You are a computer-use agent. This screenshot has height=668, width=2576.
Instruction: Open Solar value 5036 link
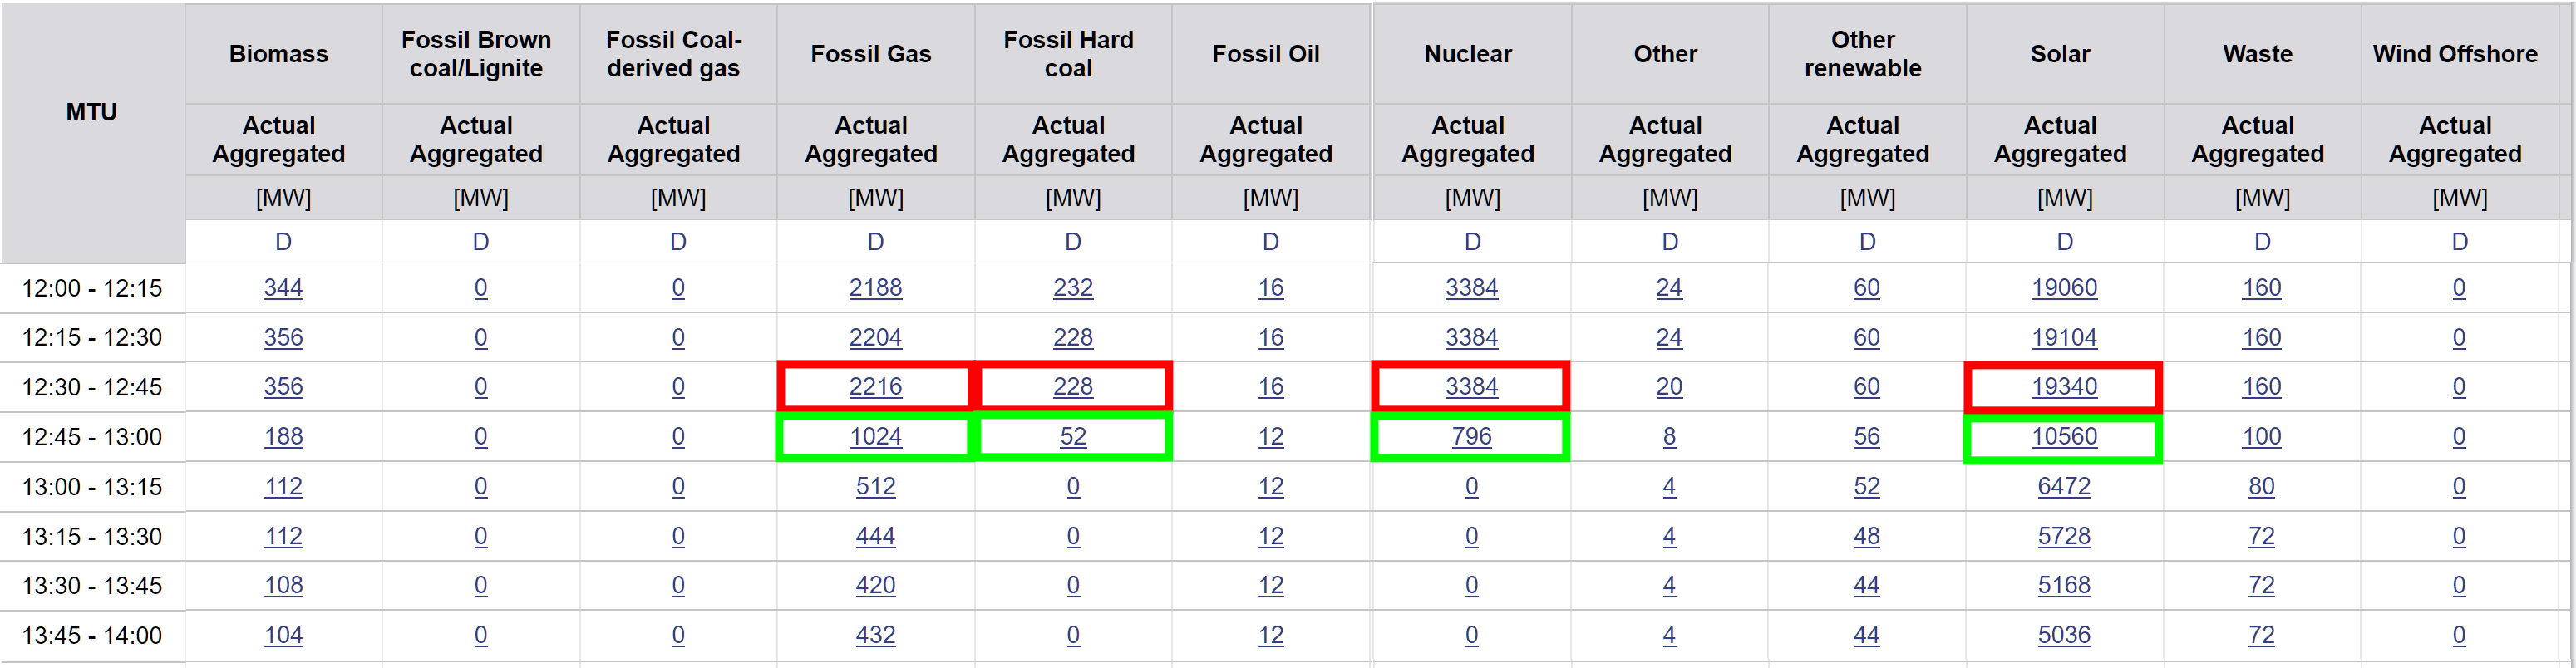[x=2063, y=635]
